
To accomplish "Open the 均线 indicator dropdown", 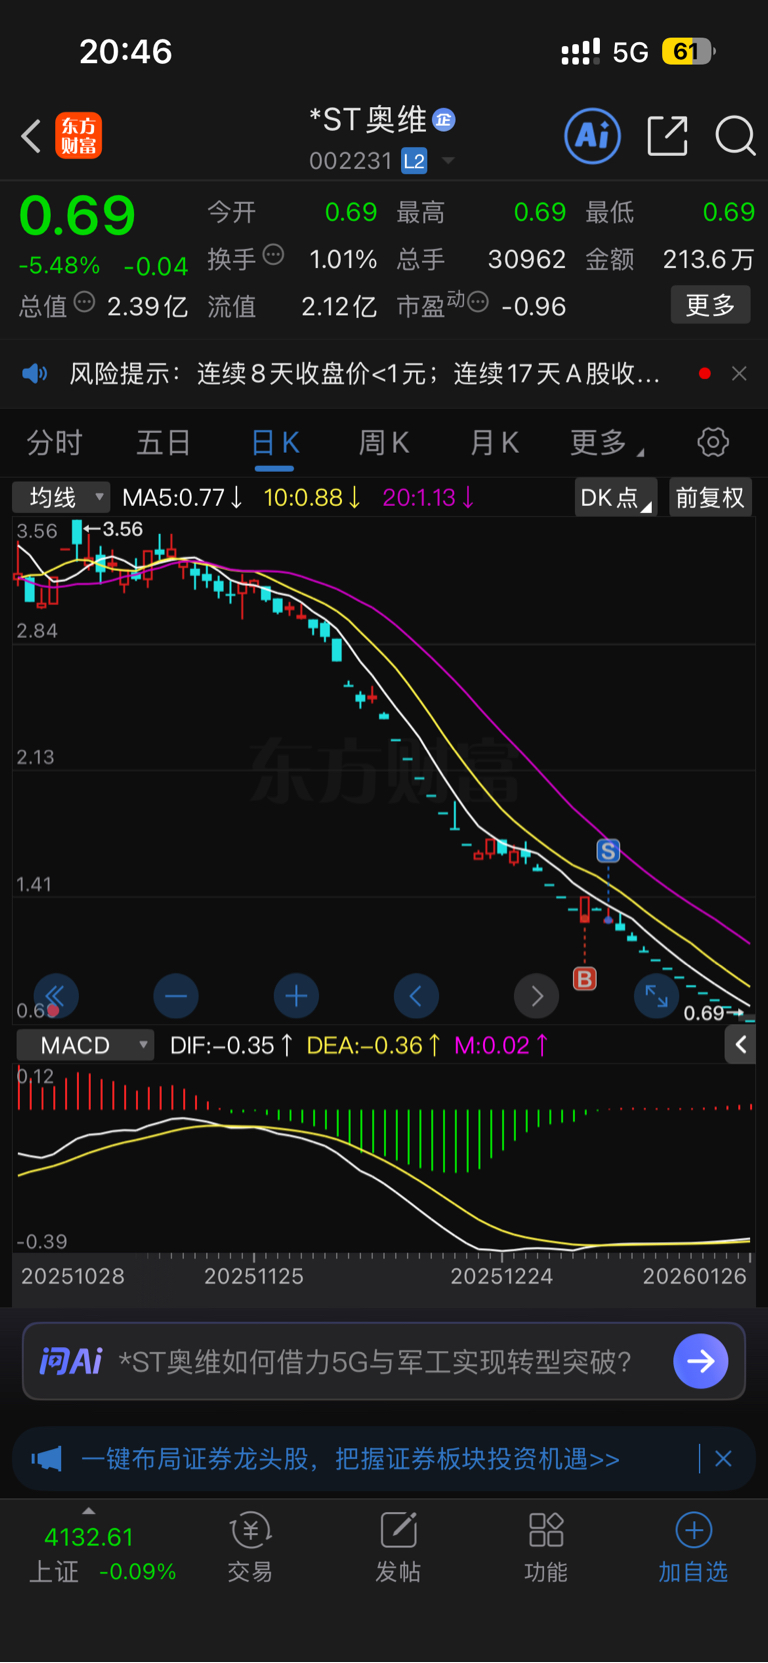I will point(61,497).
